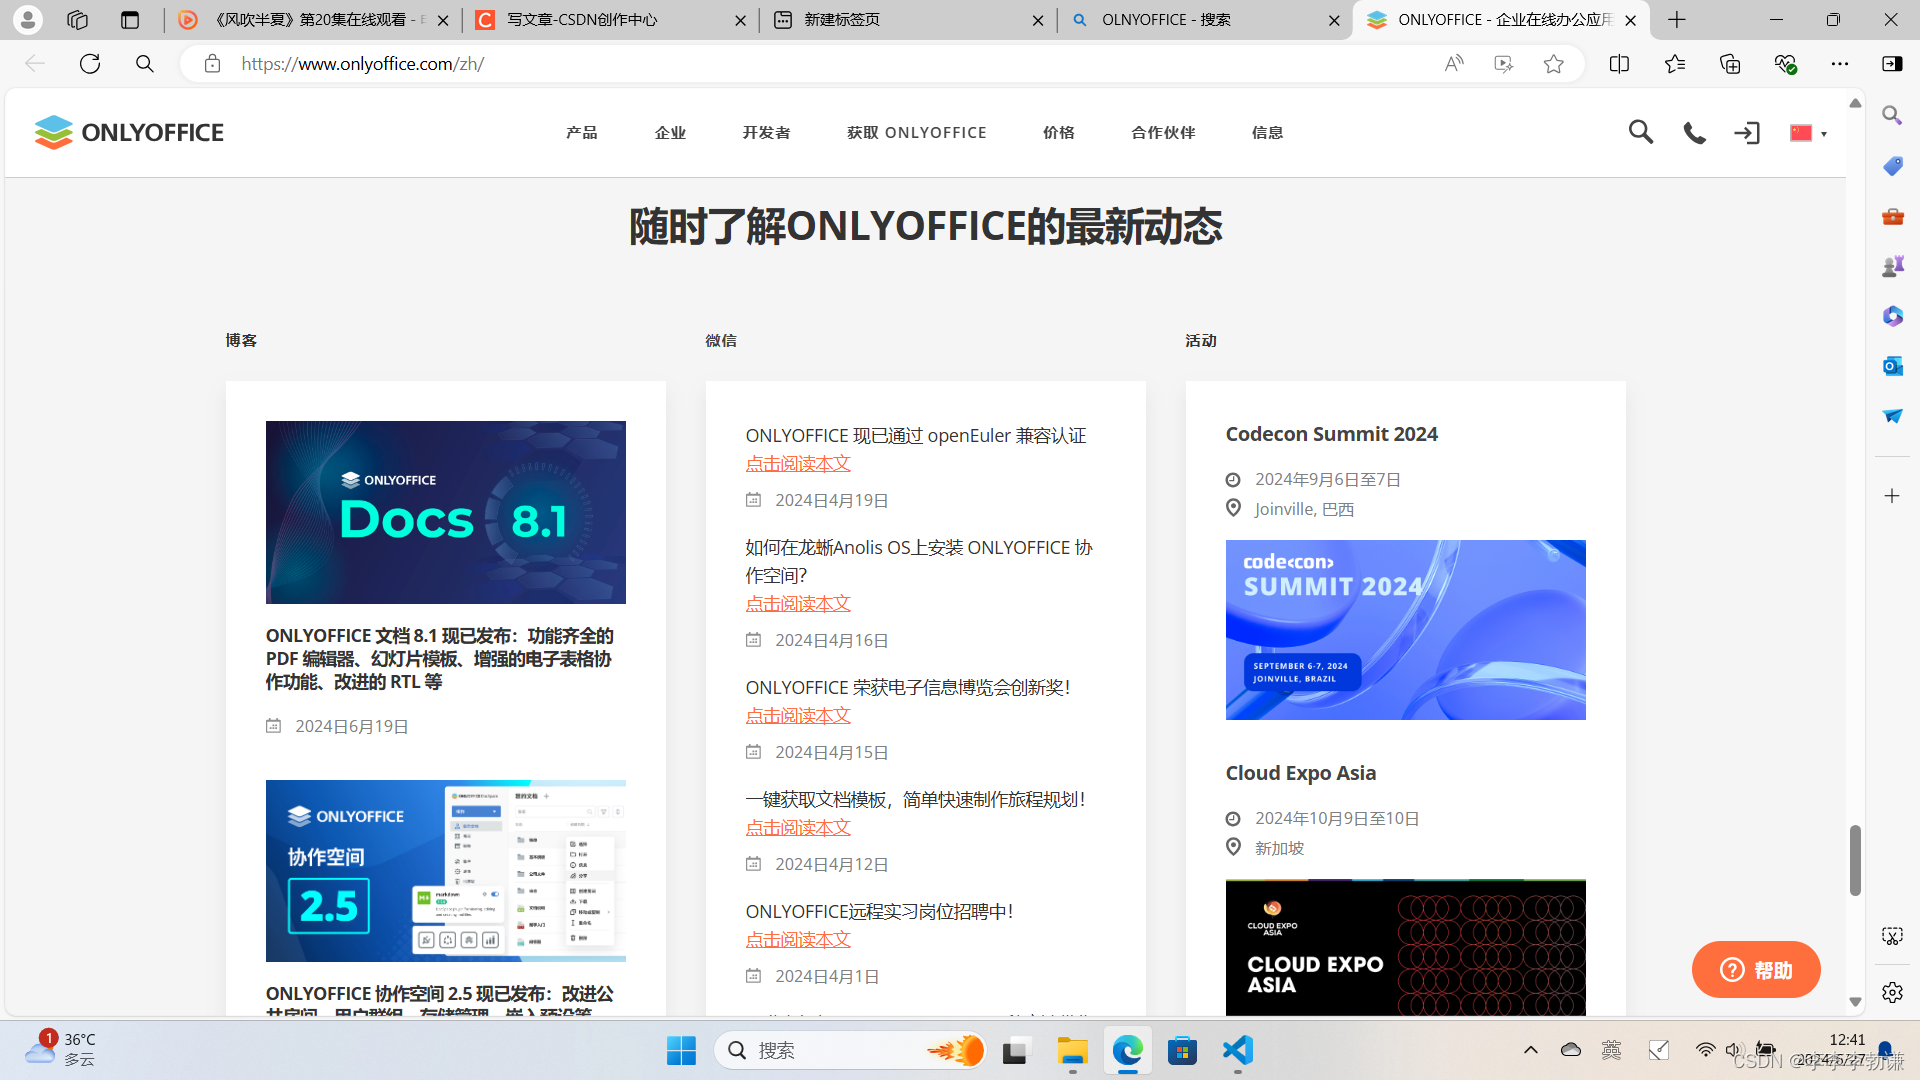Expand the system tray hidden icons chevron

click(1530, 1050)
